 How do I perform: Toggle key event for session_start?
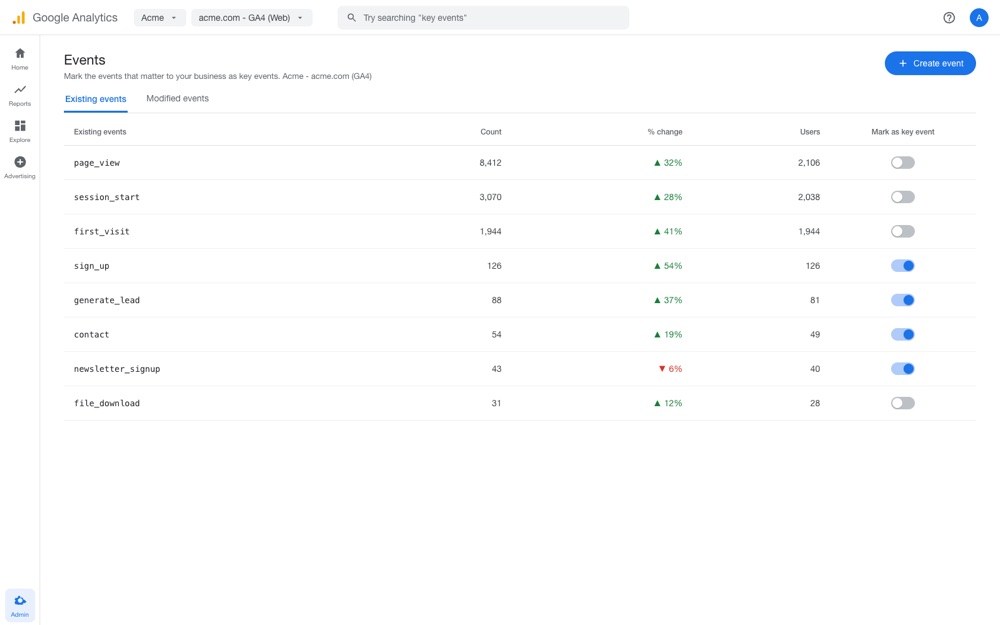click(x=902, y=197)
